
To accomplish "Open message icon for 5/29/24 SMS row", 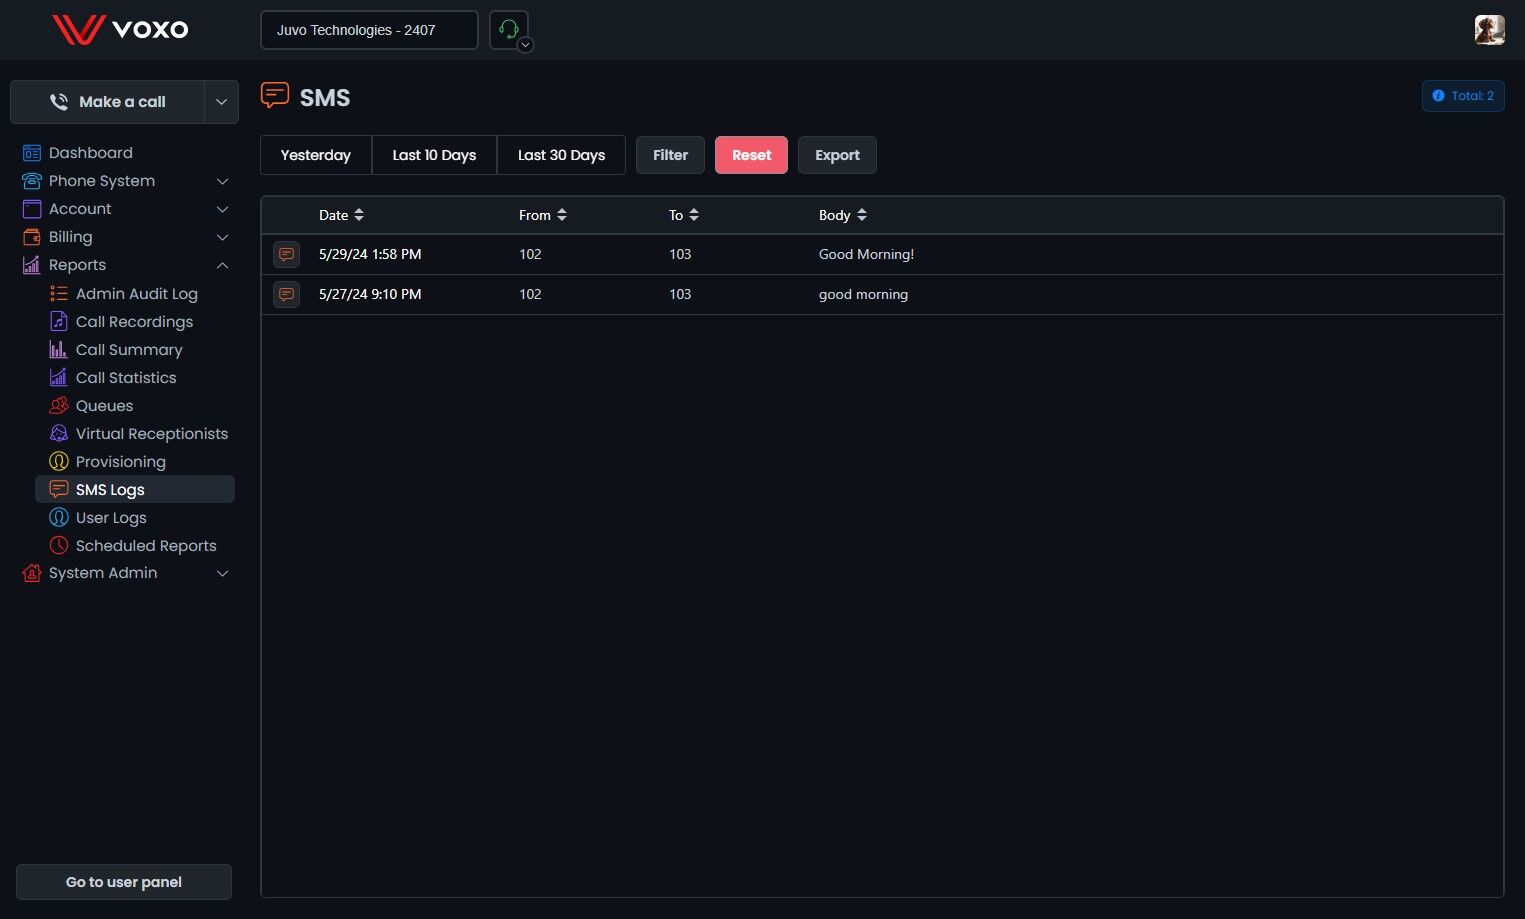I will coord(287,255).
